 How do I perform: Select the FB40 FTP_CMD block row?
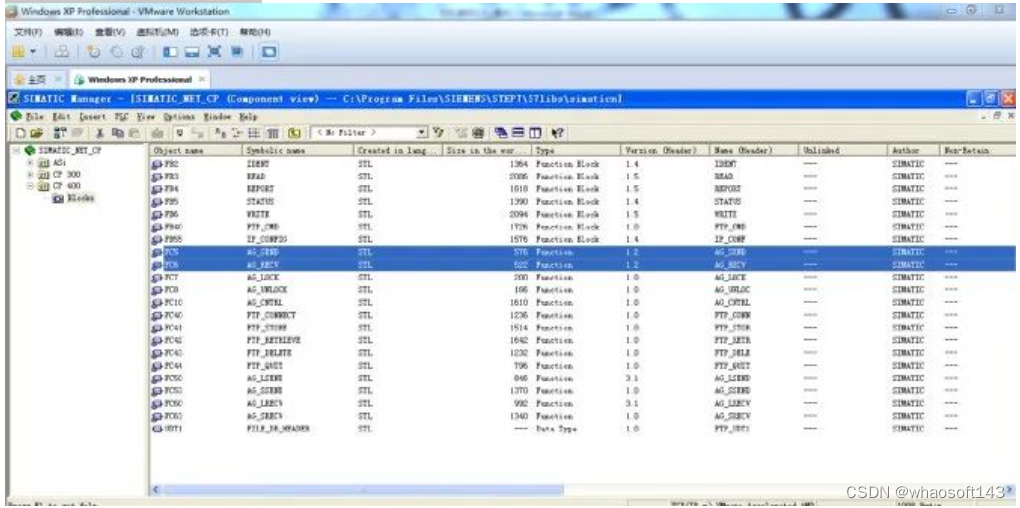[x=582, y=227]
